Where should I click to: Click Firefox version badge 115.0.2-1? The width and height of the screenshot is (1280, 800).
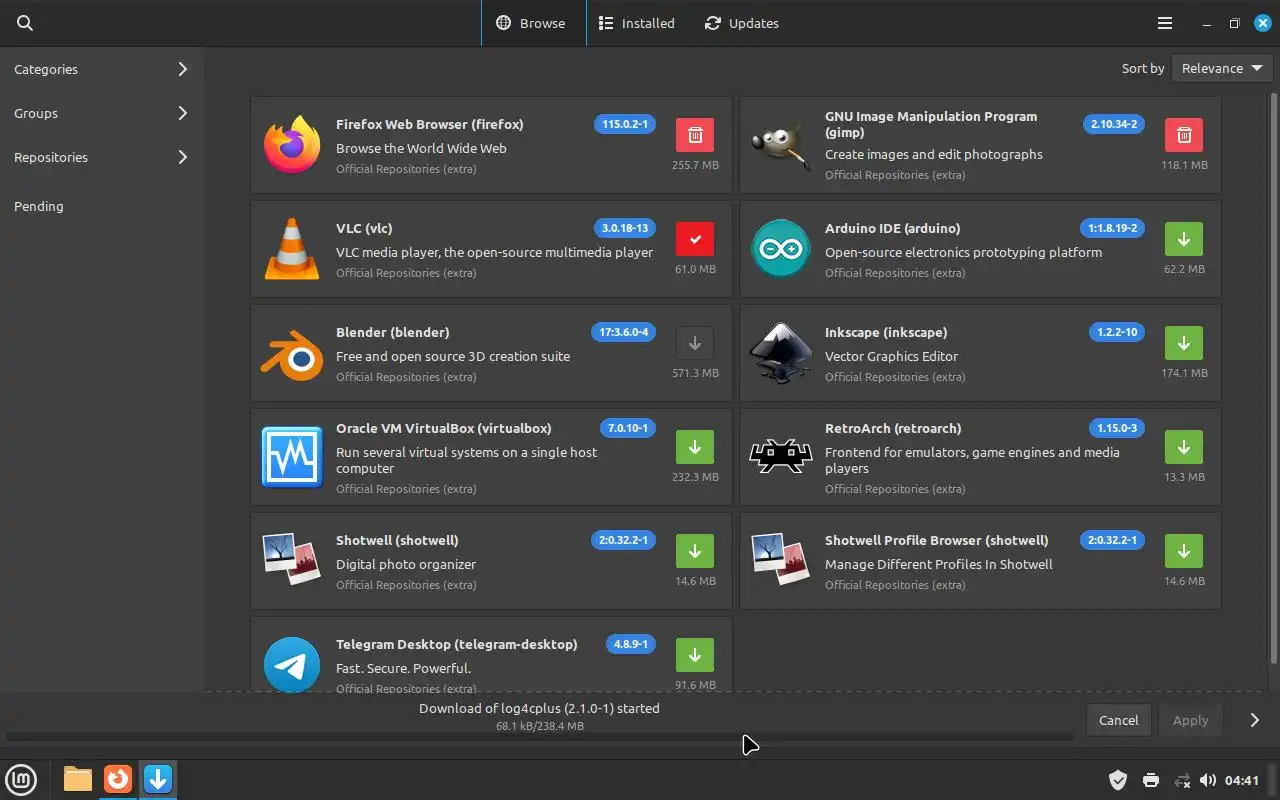click(x=625, y=124)
